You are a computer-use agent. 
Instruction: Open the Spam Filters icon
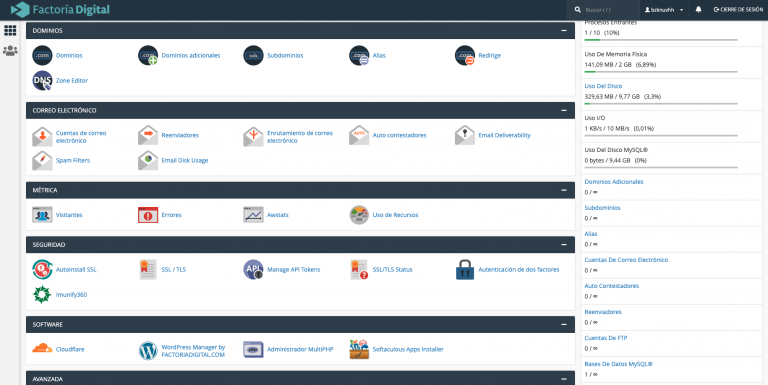tap(42, 160)
